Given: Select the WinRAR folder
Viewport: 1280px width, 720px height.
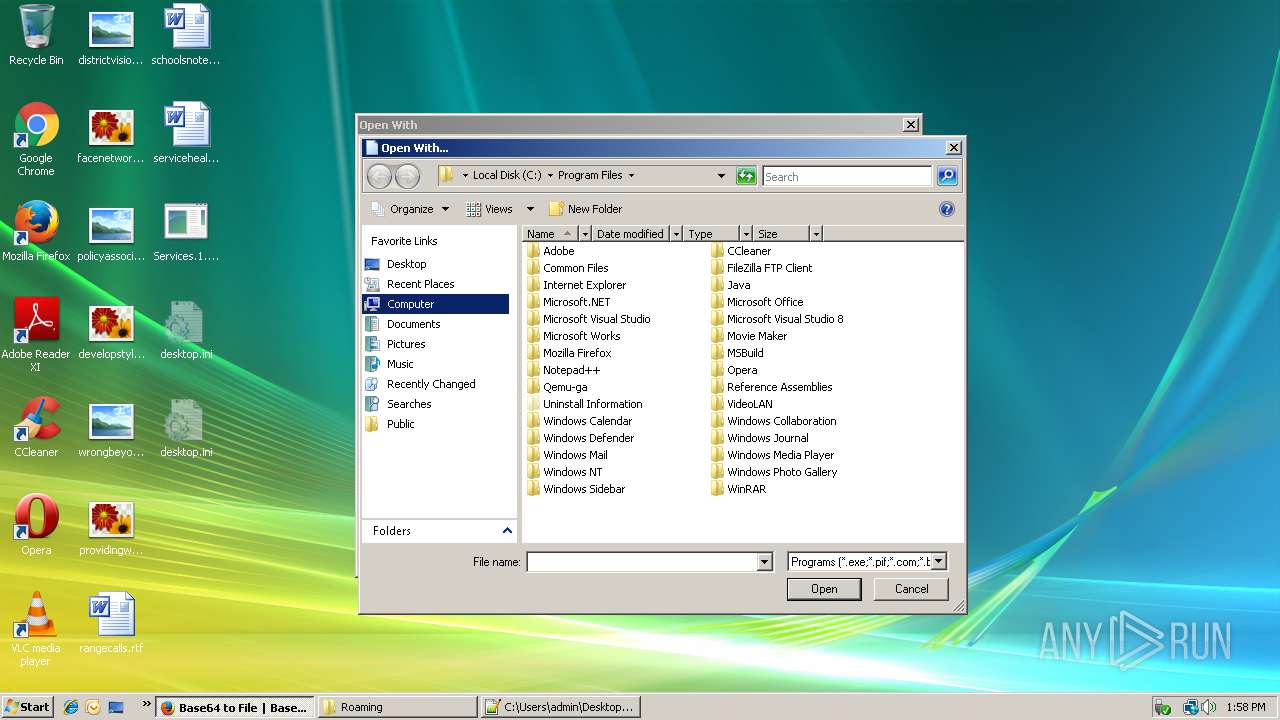Looking at the screenshot, I should (738, 489).
